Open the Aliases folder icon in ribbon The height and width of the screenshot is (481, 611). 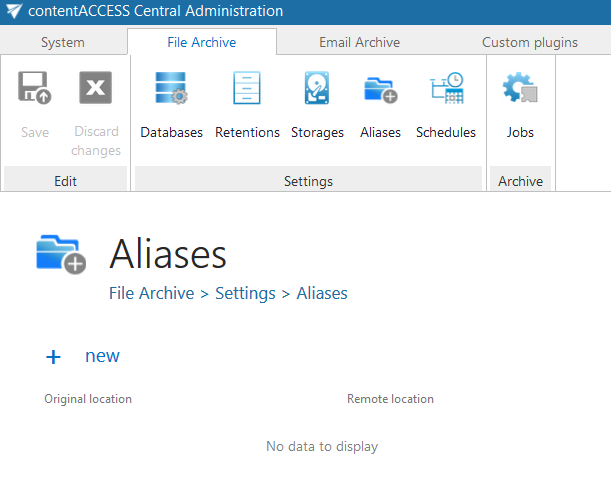(x=381, y=90)
